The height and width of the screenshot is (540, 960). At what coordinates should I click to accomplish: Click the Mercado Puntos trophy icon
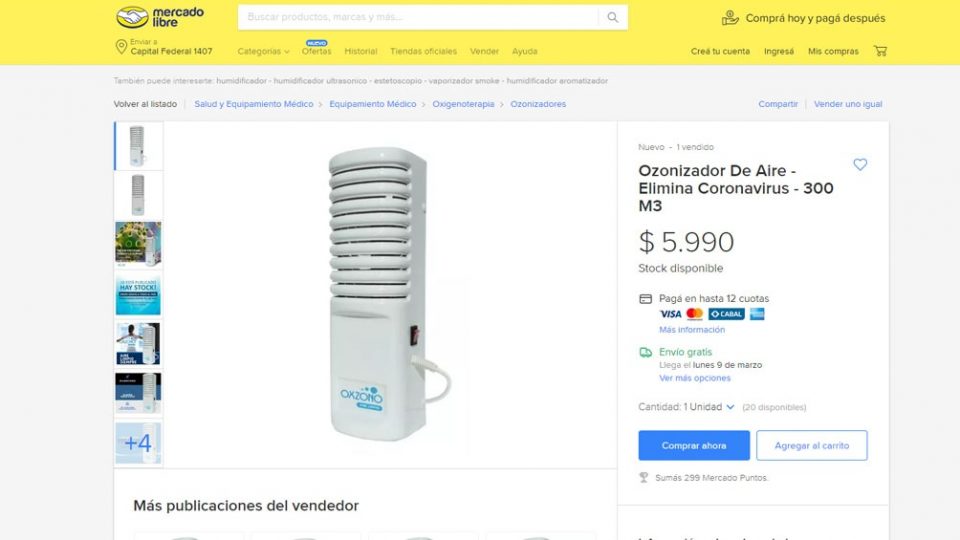point(643,478)
